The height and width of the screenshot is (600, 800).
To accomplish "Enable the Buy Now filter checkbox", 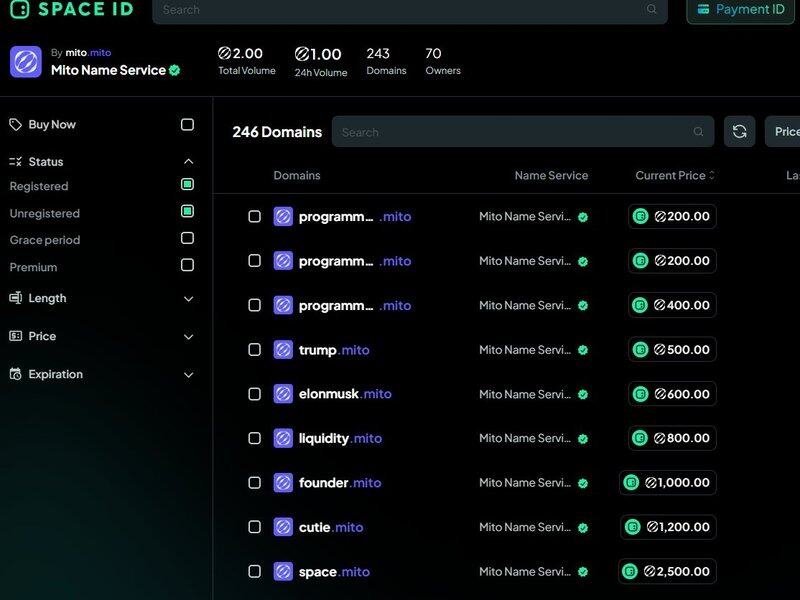I will [187, 124].
